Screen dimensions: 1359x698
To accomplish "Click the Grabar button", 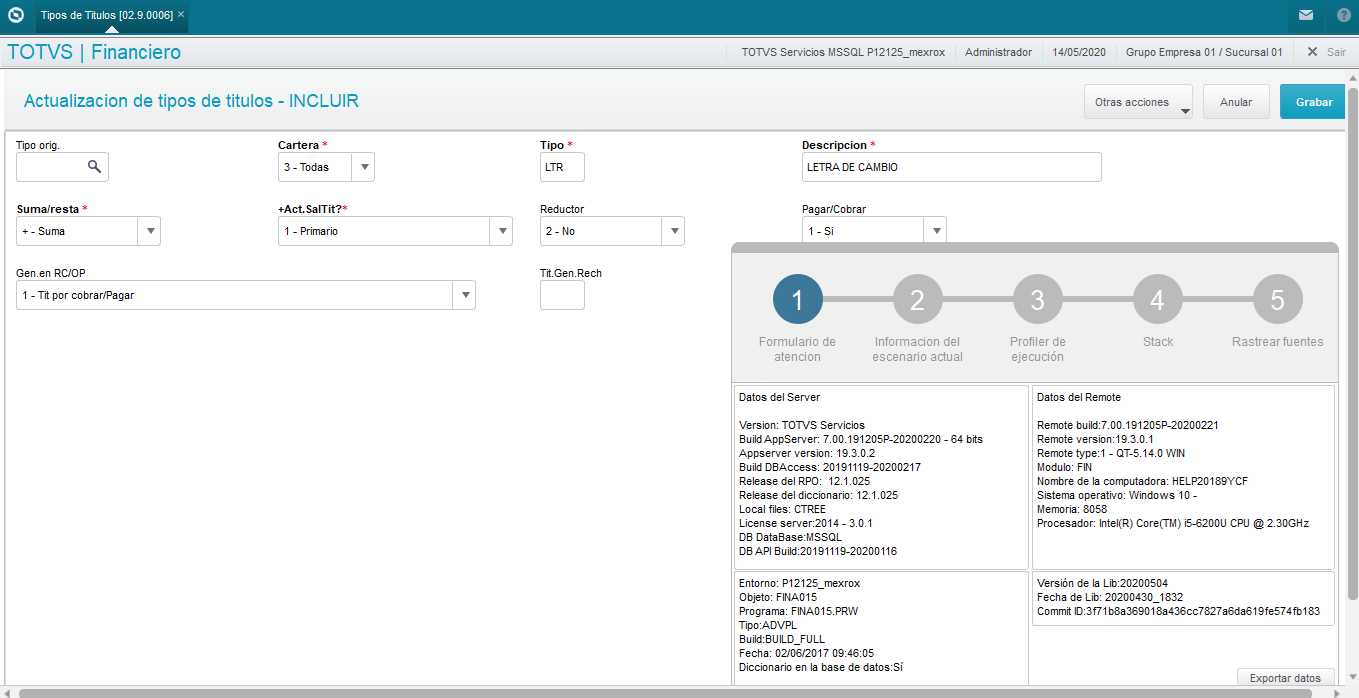I will [x=1313, y=102].
